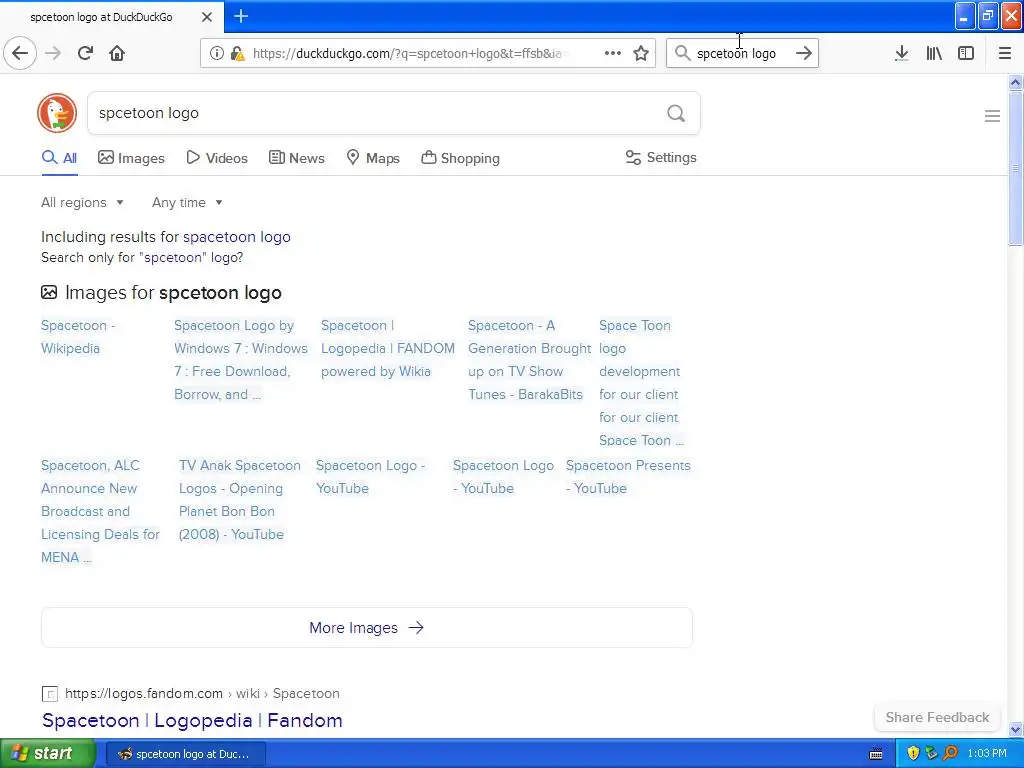Open Spacetoon Presents - YouTube link
The height and width of the screenshot is (768, 1024).
coord(628,477)
